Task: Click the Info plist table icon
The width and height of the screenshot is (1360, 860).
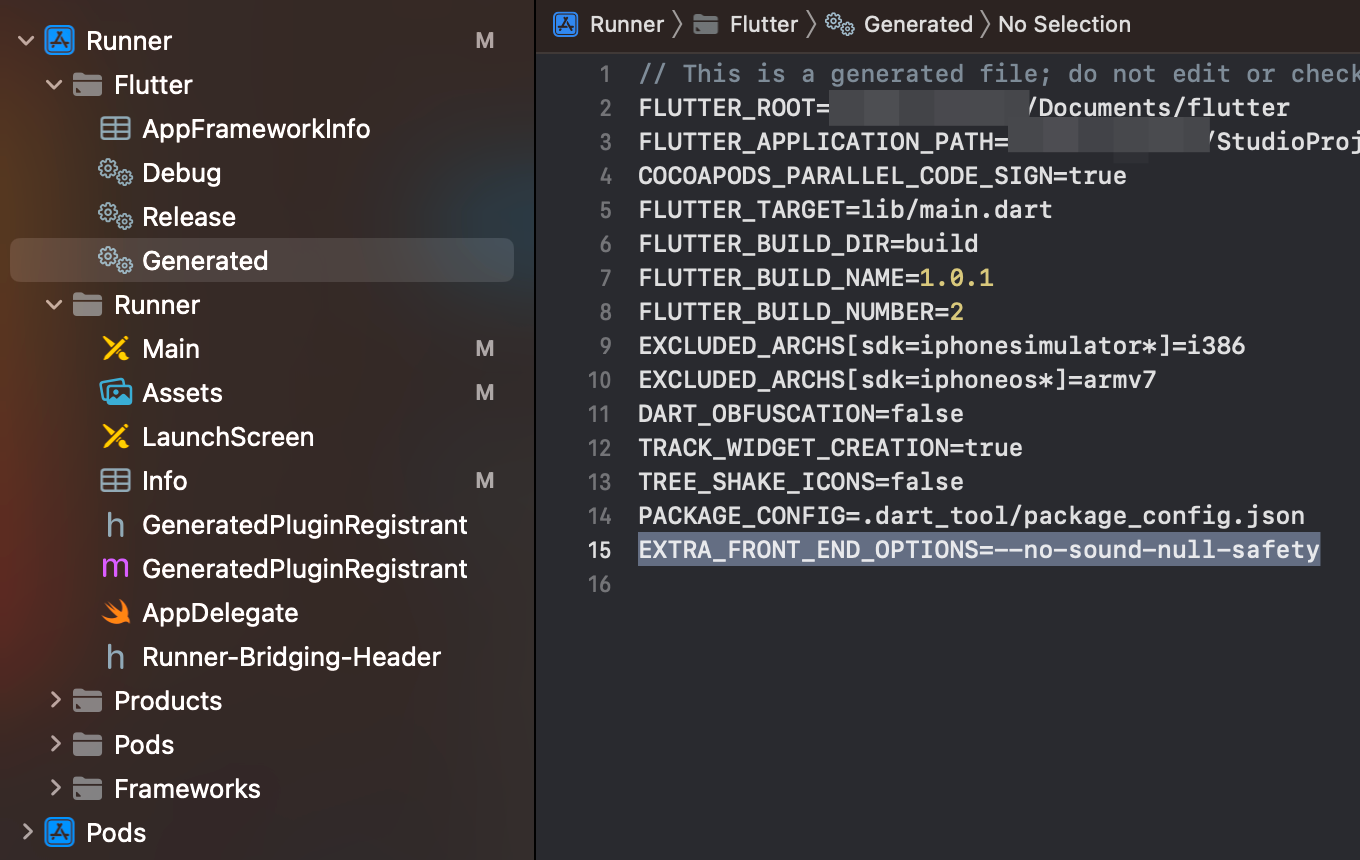Action: [x=116, y=481]
